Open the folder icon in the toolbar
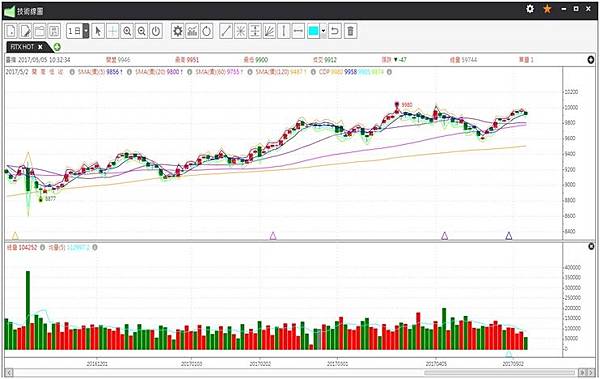 point(40,31)
